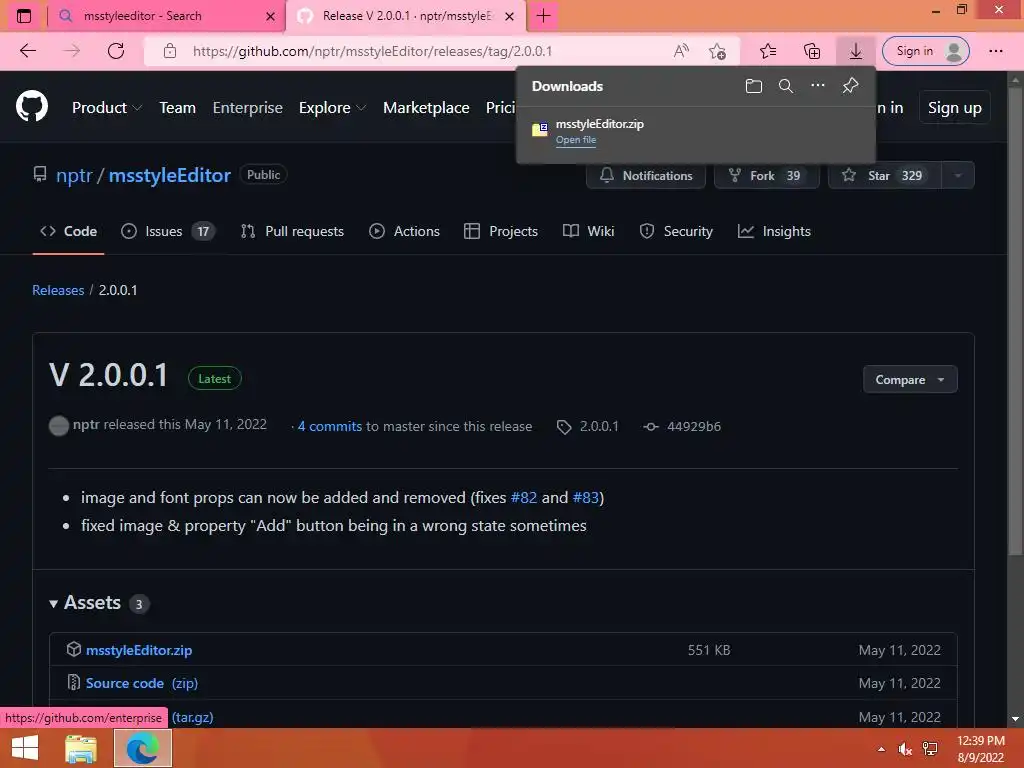Screen dimensions: 1024x768
Task: Open Star list dropdown arrow
Action: [x=957, y=175]
